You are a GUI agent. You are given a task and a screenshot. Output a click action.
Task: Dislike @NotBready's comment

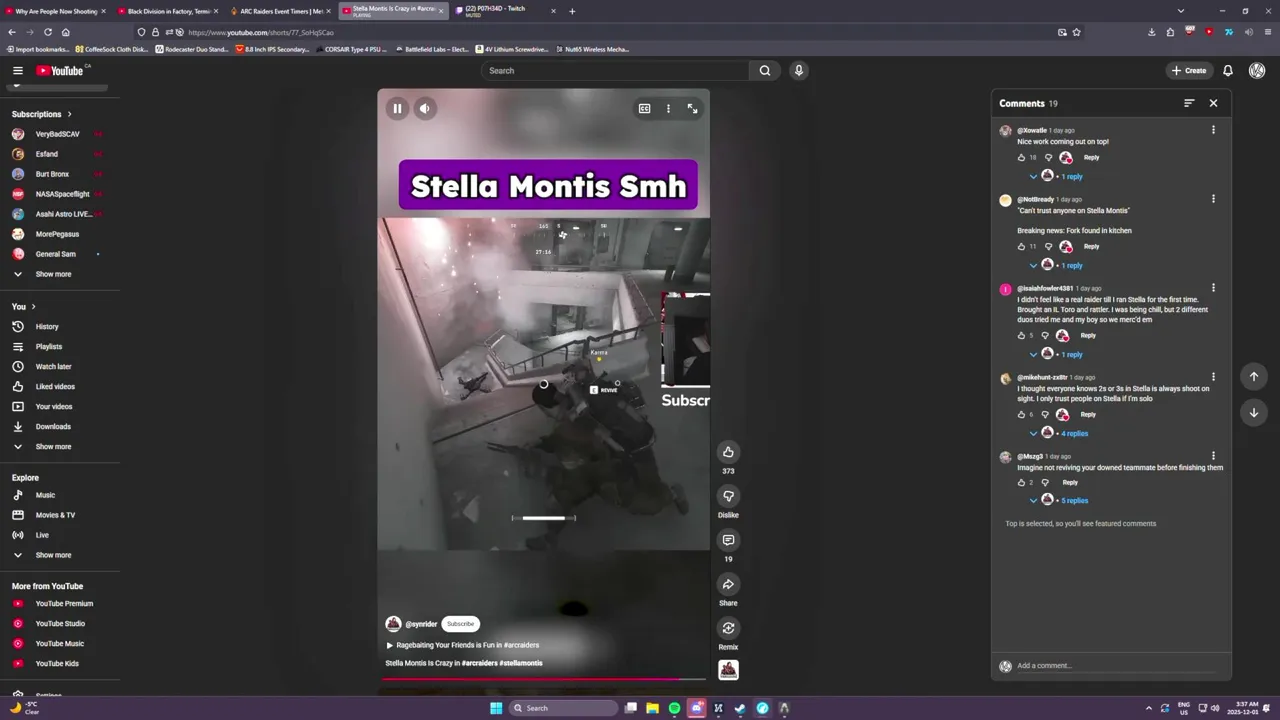(1048, 247)
